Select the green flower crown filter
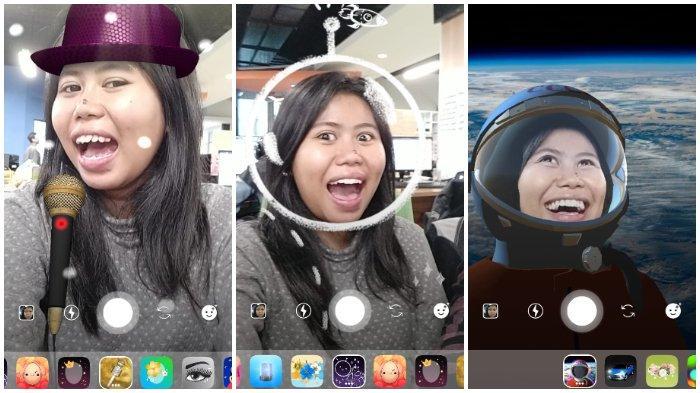 click(x=662, y=371)
